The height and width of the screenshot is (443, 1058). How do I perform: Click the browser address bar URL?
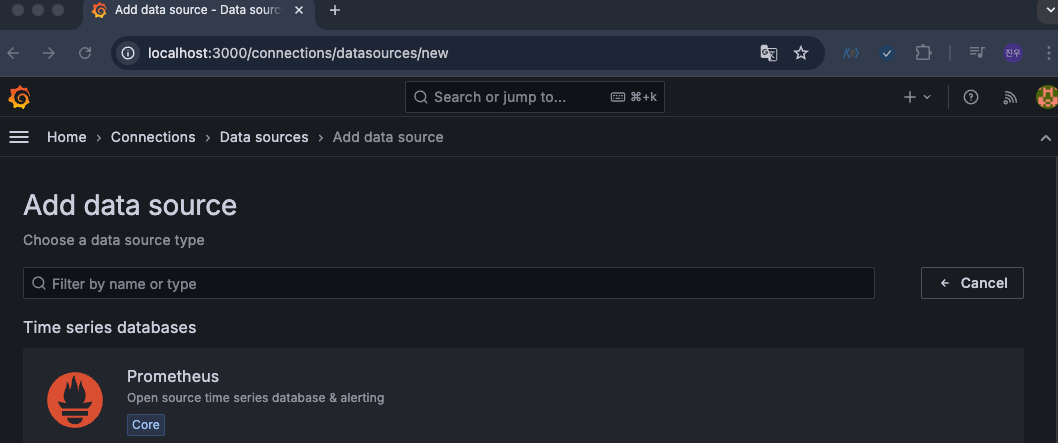coord(298,53)
